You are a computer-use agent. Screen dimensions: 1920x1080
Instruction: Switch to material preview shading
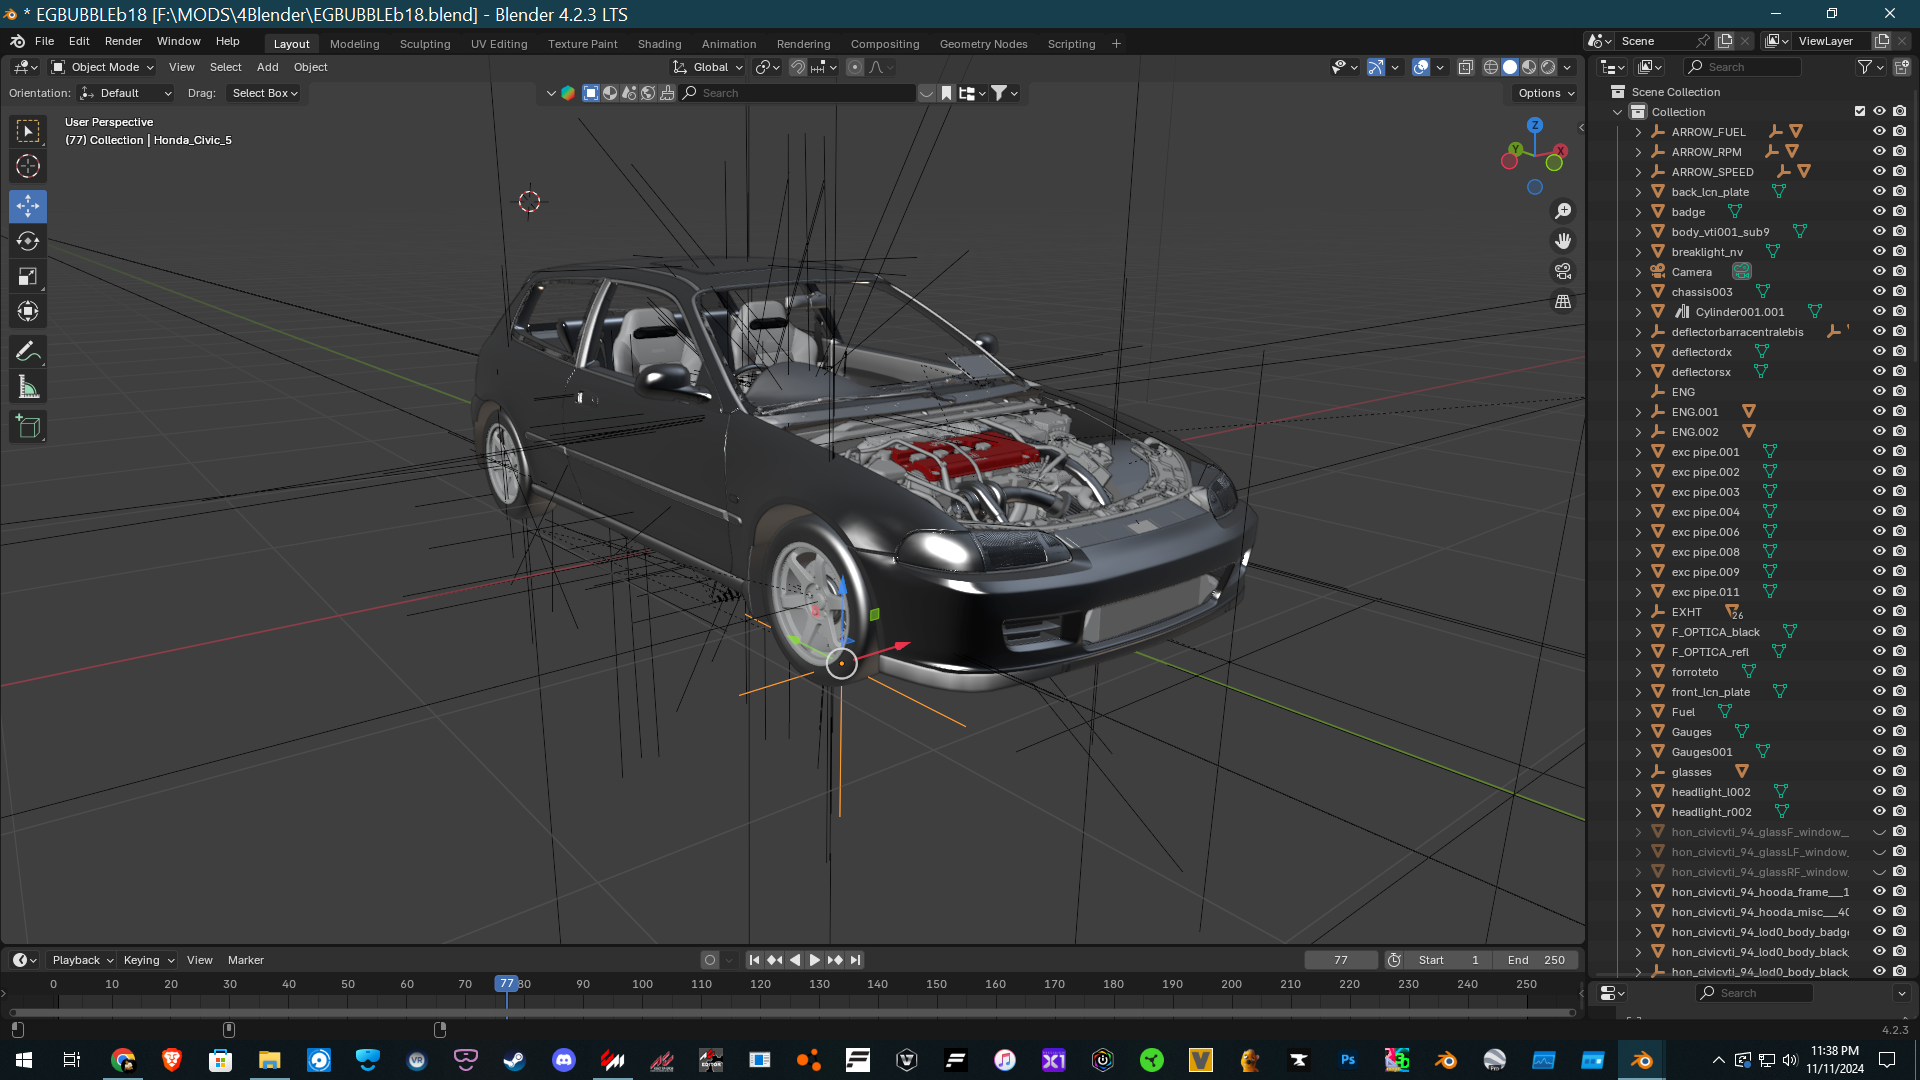pos(1529,67)
